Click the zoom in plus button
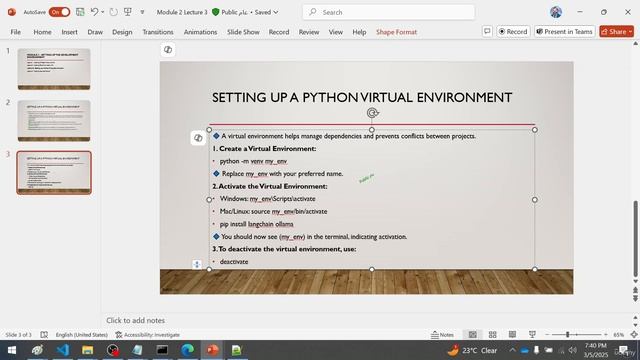This screenshot has width=640, height=360. 605,335
